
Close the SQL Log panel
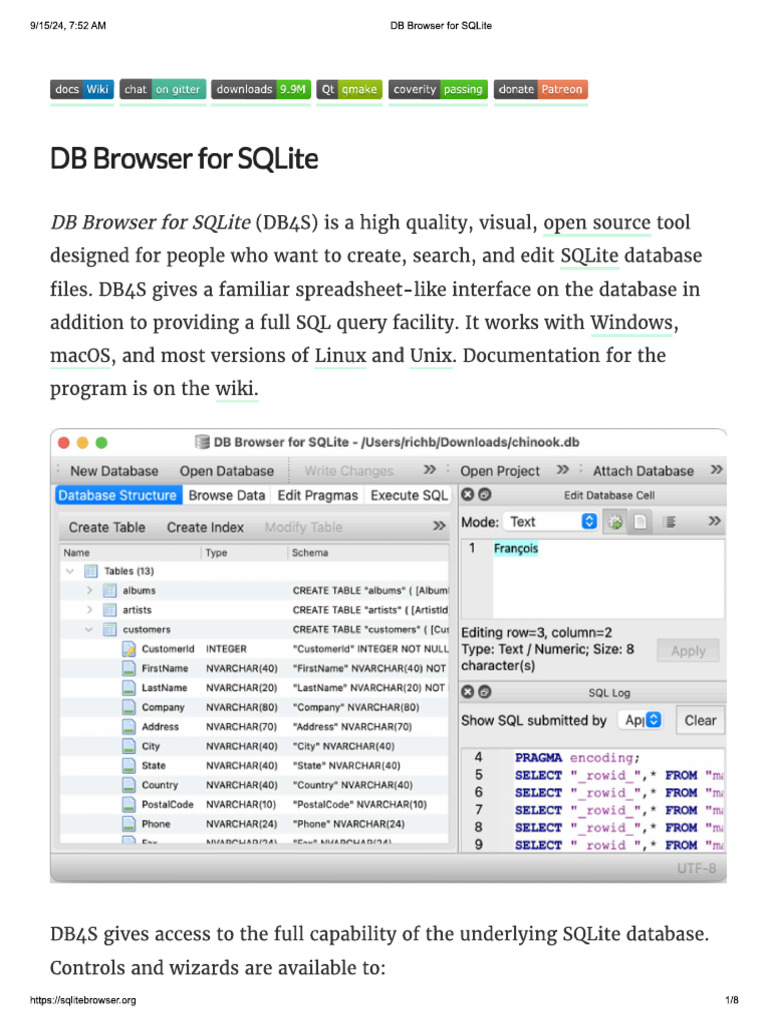pos(468,692)
